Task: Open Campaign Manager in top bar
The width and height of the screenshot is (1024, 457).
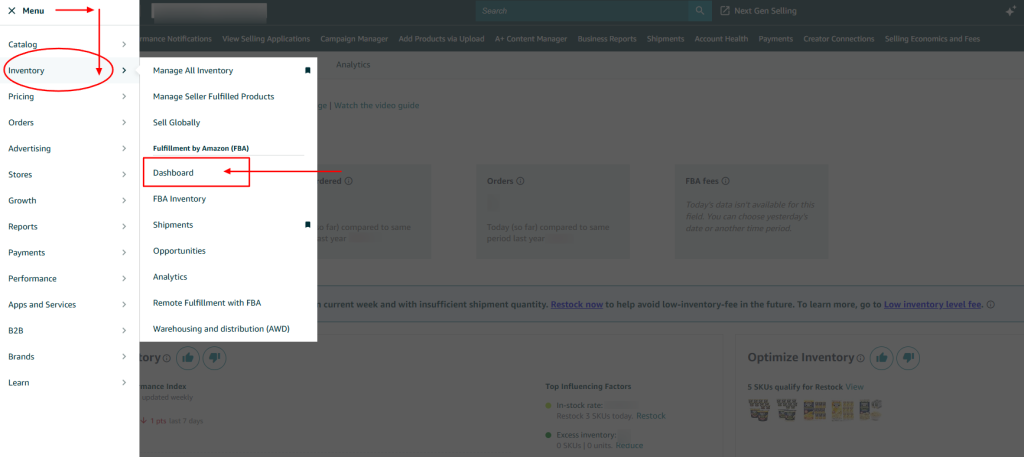Action: [354, 39]
